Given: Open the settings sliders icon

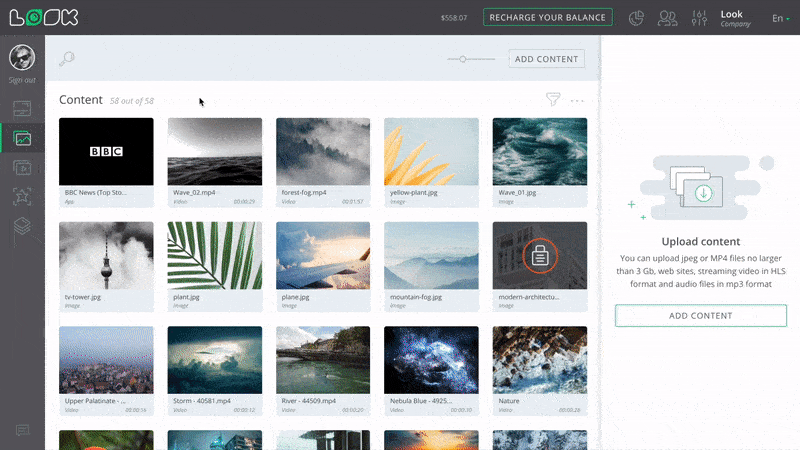Looking at the screenshot, I should 698,18.
